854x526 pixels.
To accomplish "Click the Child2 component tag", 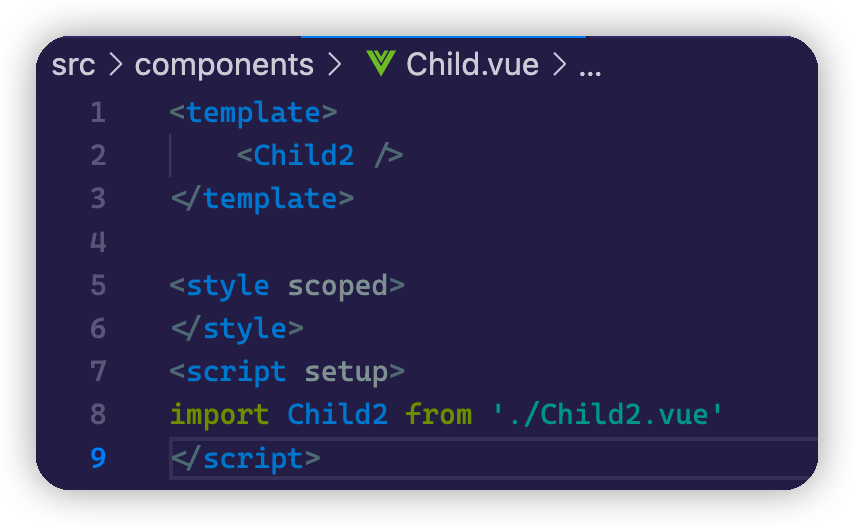I will coord(303,155).
